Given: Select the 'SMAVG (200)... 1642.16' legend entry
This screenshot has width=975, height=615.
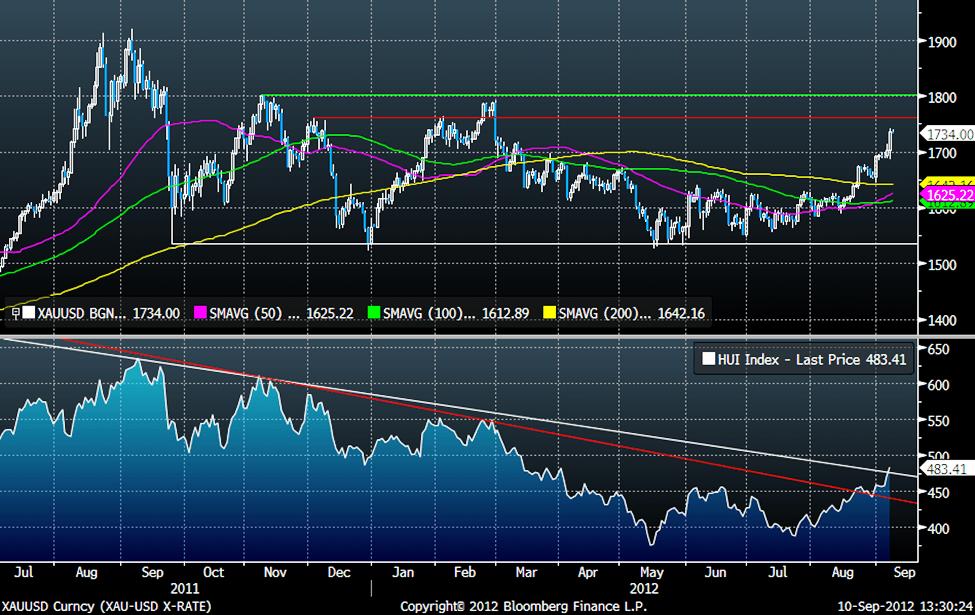Looking at the screenshot, I should point(624,313).
